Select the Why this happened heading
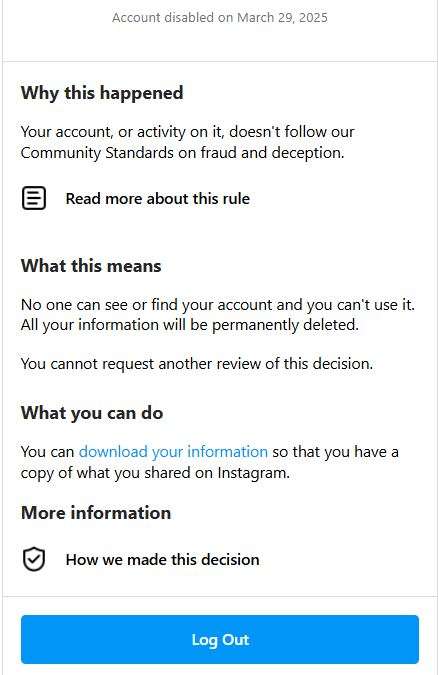The image size is (438, 675). pos(102,93)
